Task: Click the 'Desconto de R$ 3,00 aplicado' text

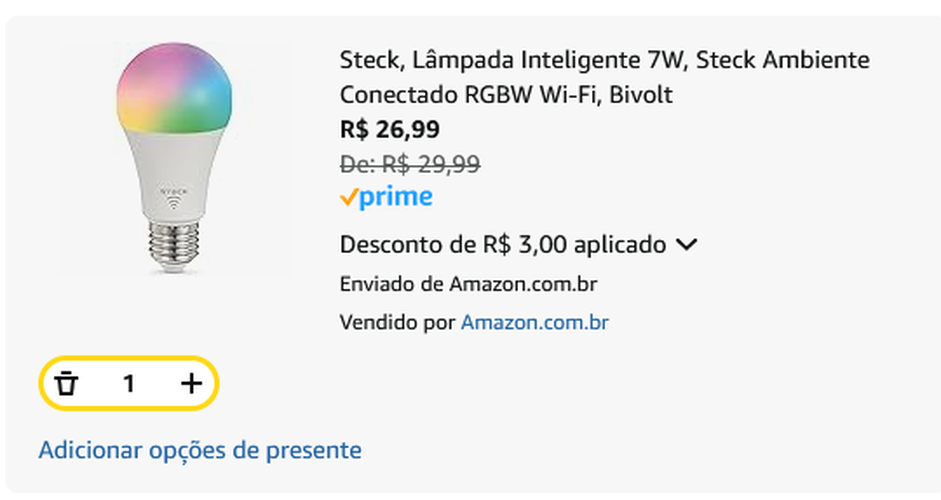Action: (x=502, y=245)
